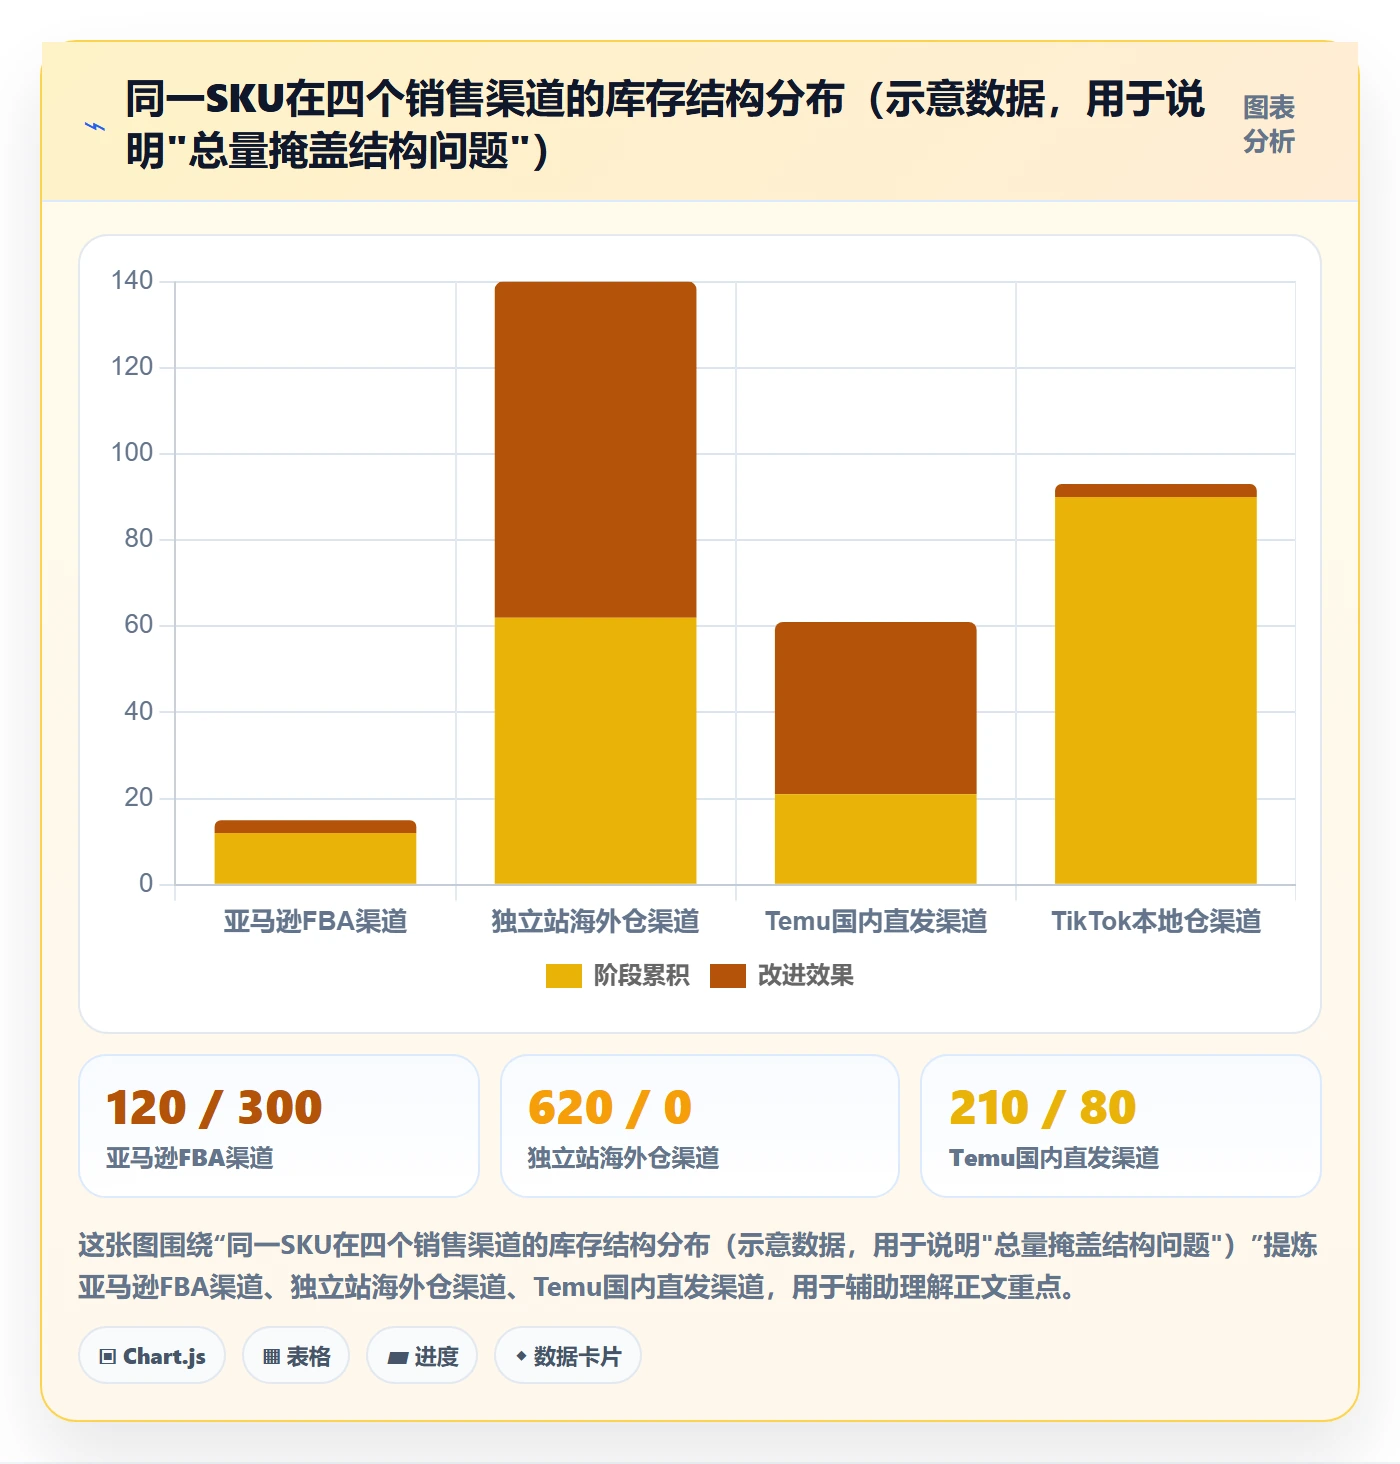Toggle the 阶段累积 legend swatch
The width and height of the screenshot is (1400, 1464).
563,976
